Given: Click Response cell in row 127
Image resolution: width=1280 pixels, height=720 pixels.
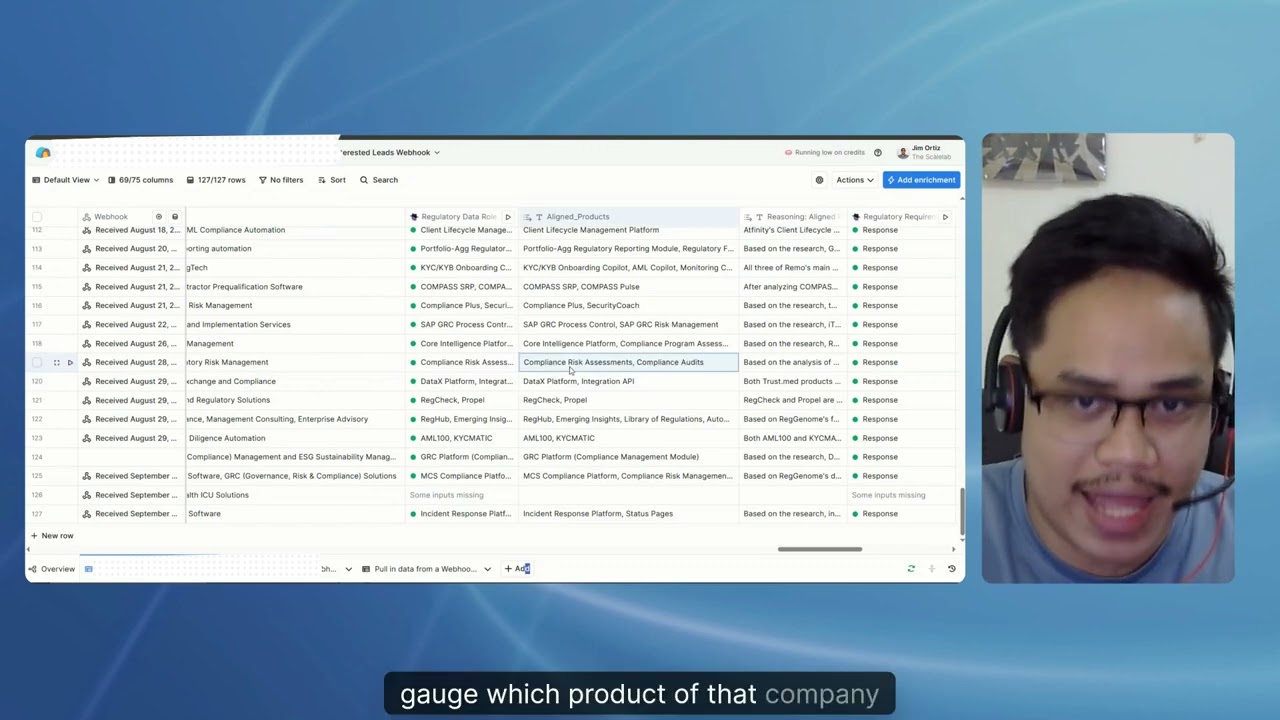Looking at the screenshot, I should 901,514.
